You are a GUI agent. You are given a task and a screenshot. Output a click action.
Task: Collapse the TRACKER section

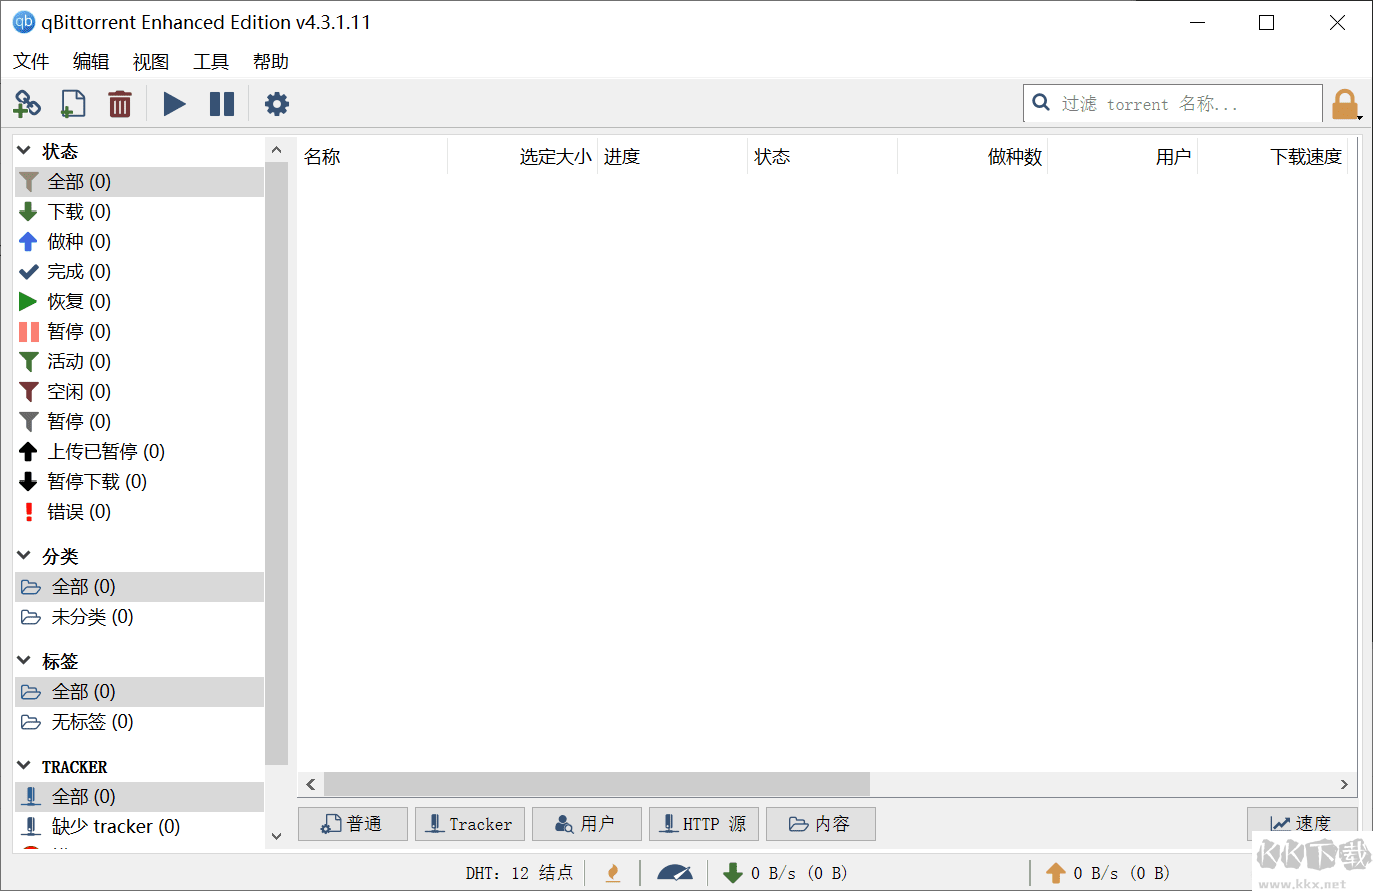pyautogui.click(x=21, y=766)
